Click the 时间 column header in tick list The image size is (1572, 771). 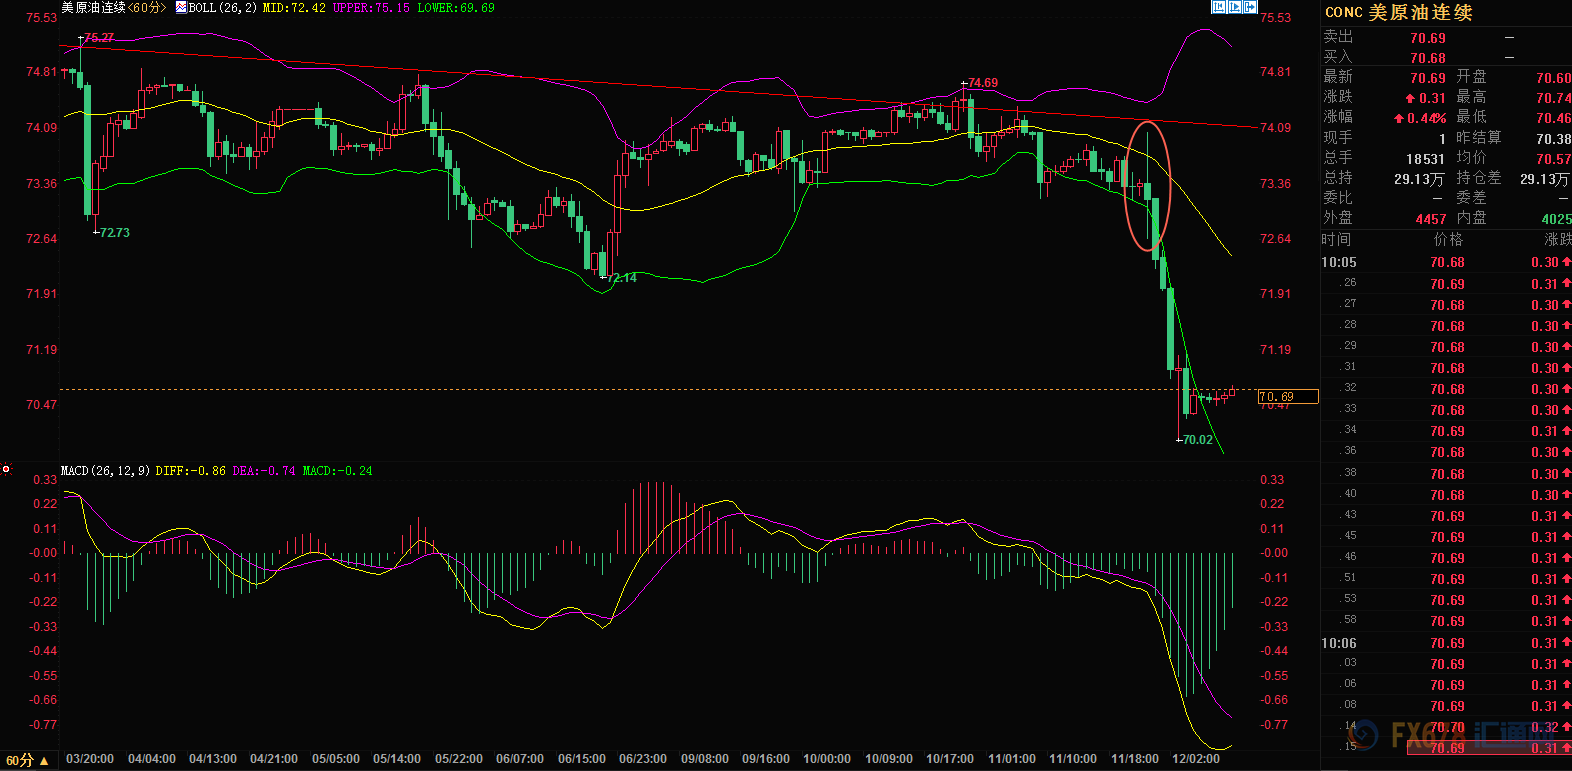[x=1336, y=239]
